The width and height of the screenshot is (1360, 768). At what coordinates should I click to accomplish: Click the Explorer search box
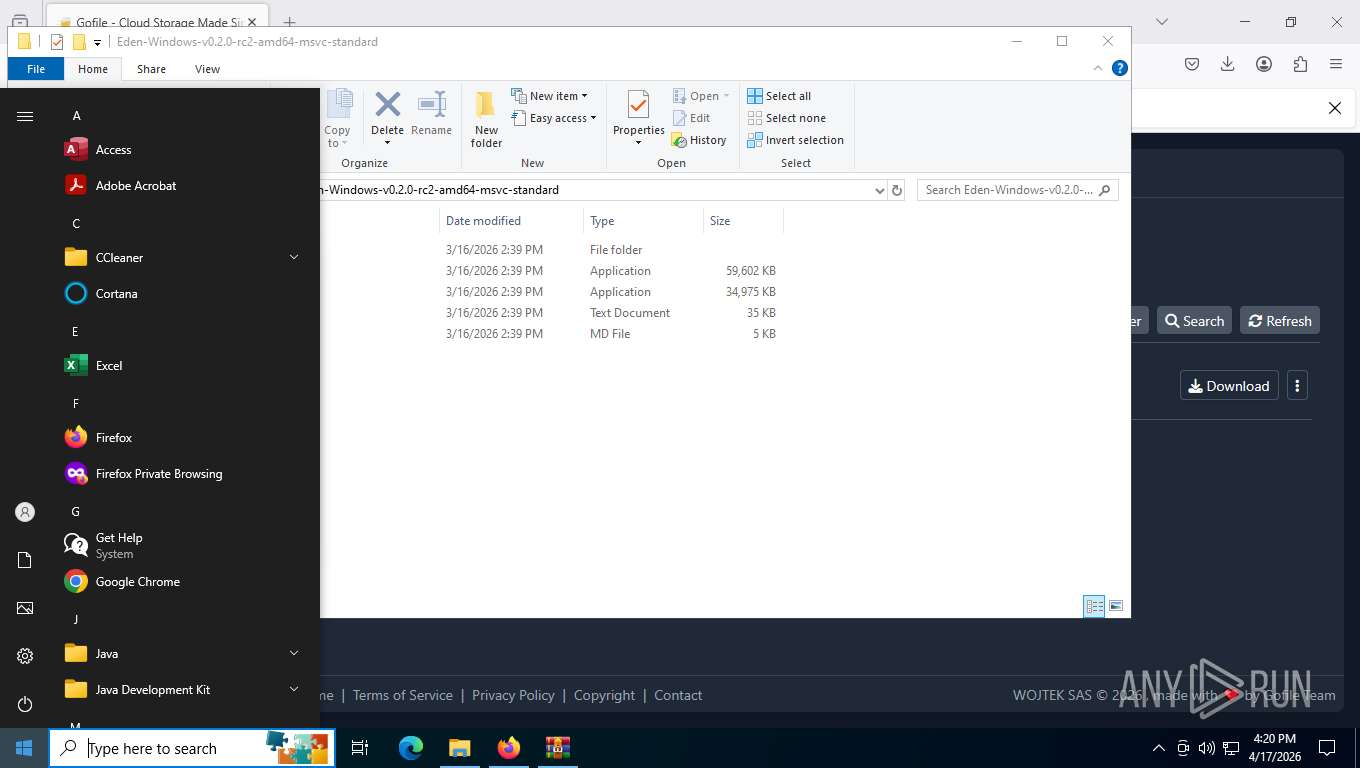pyautogui.click(x=1017, y=190)
